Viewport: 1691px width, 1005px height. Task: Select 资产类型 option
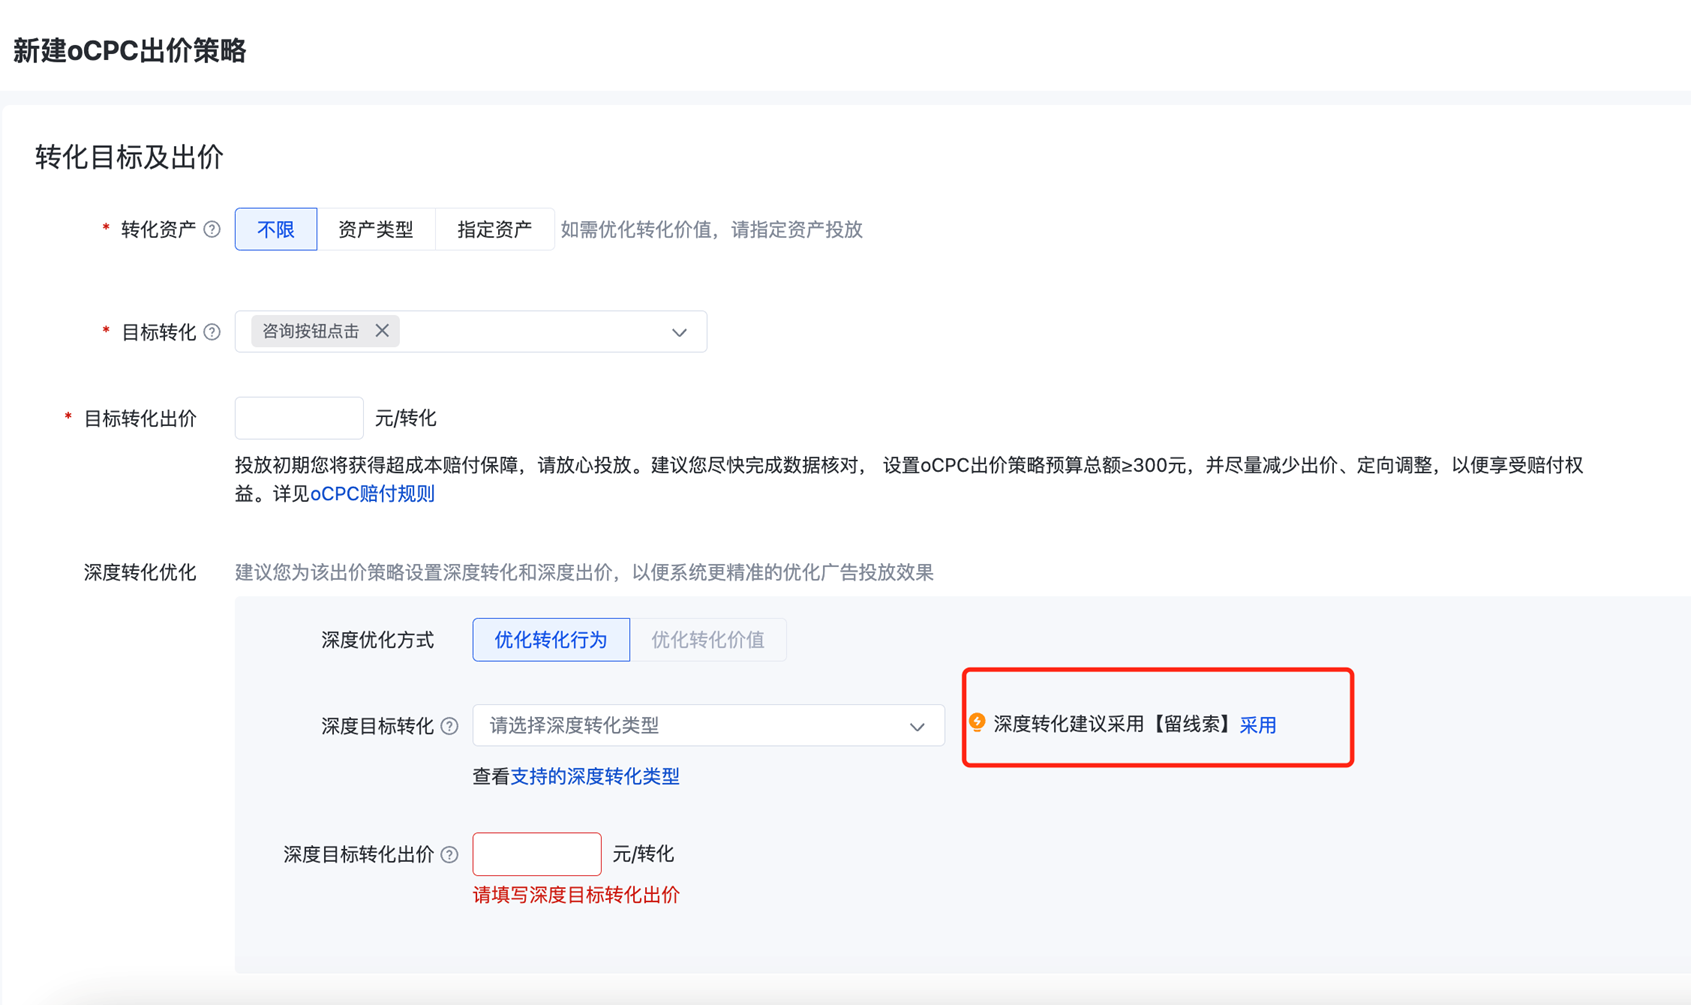pyautogui.click(x=376, y=229)
